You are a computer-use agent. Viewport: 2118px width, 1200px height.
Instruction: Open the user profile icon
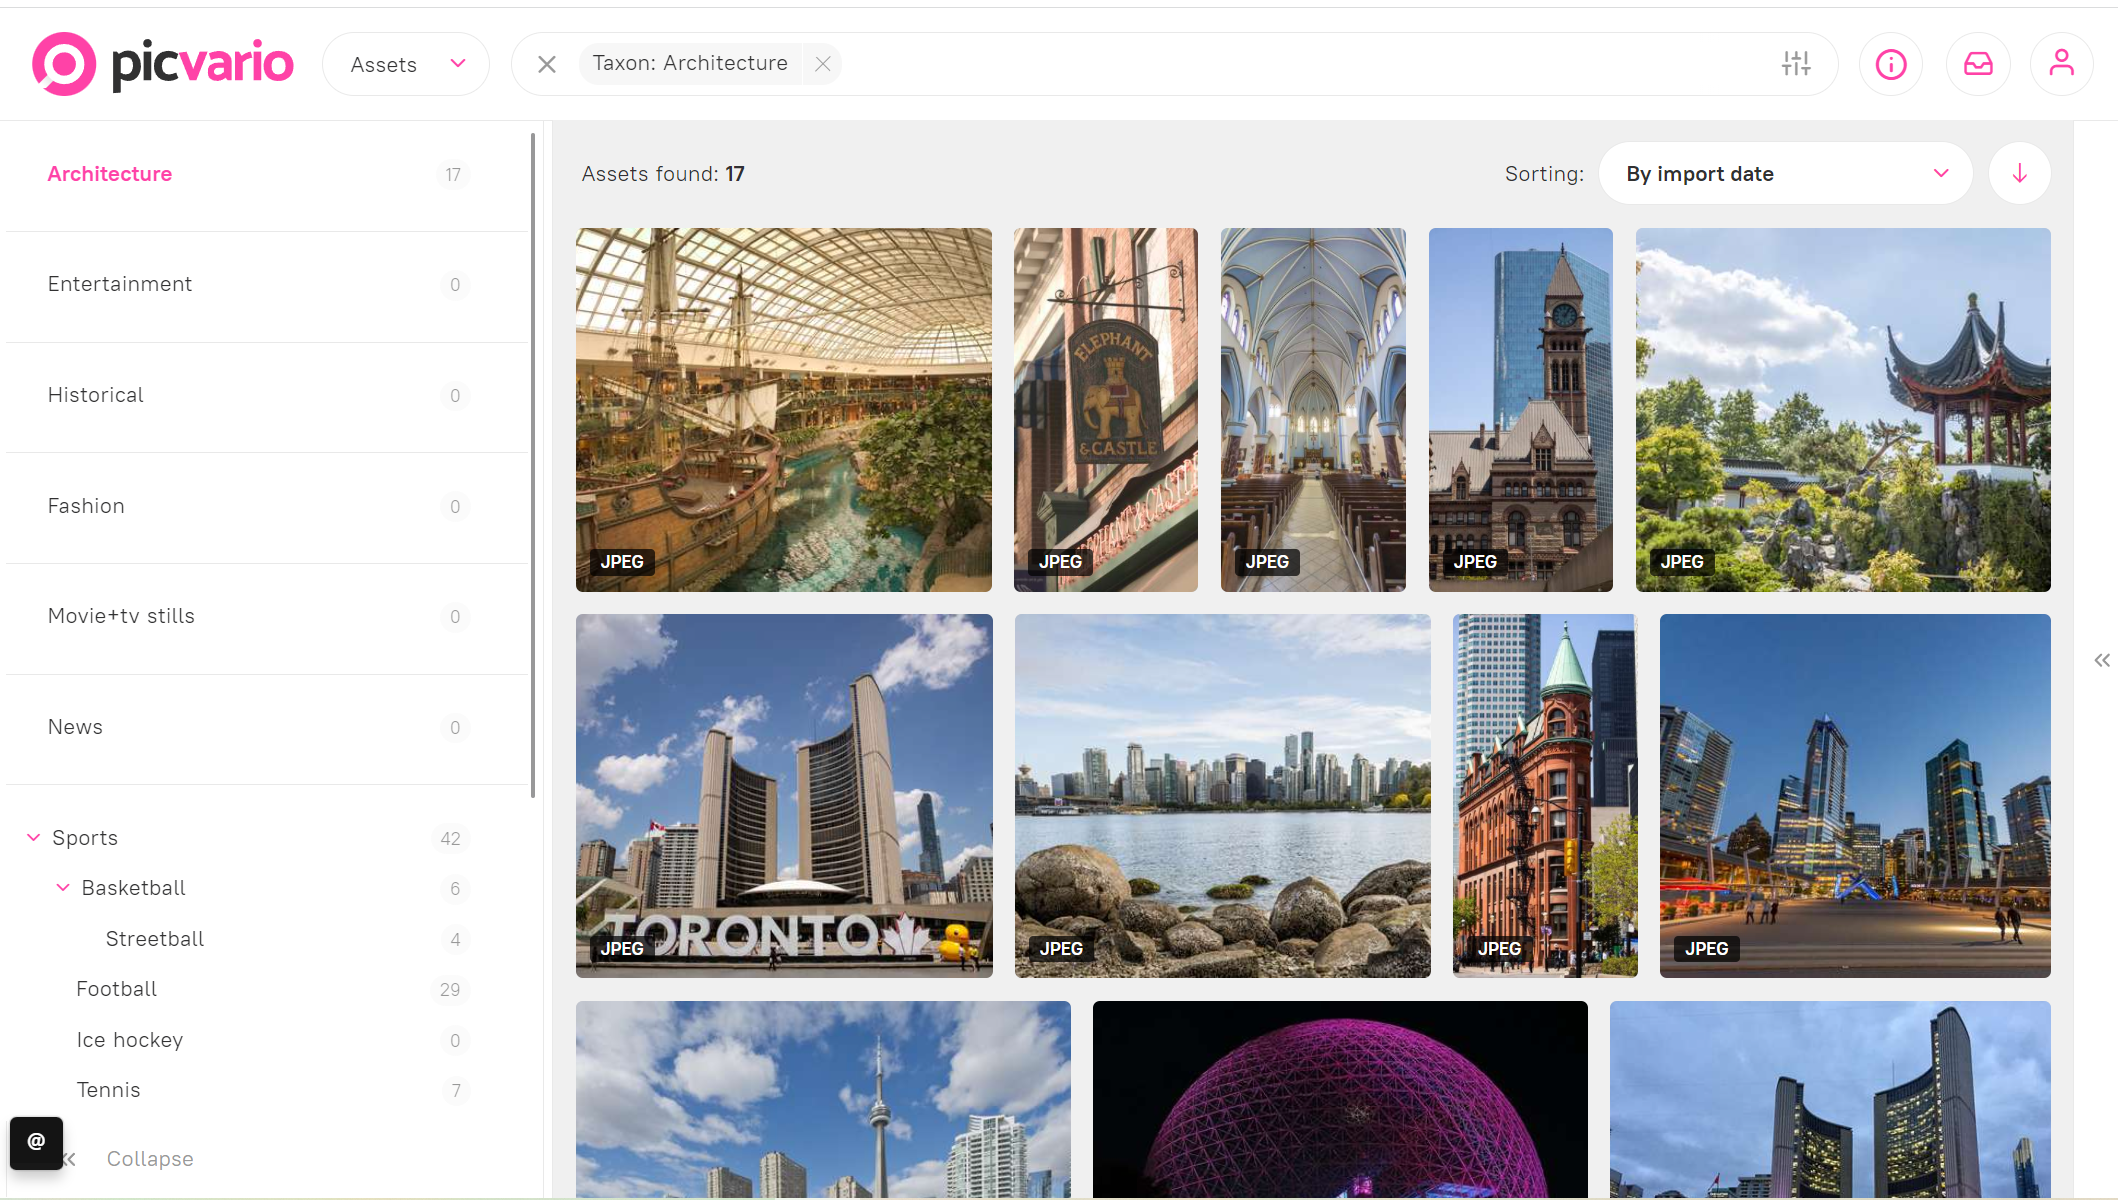(2061, 64)
